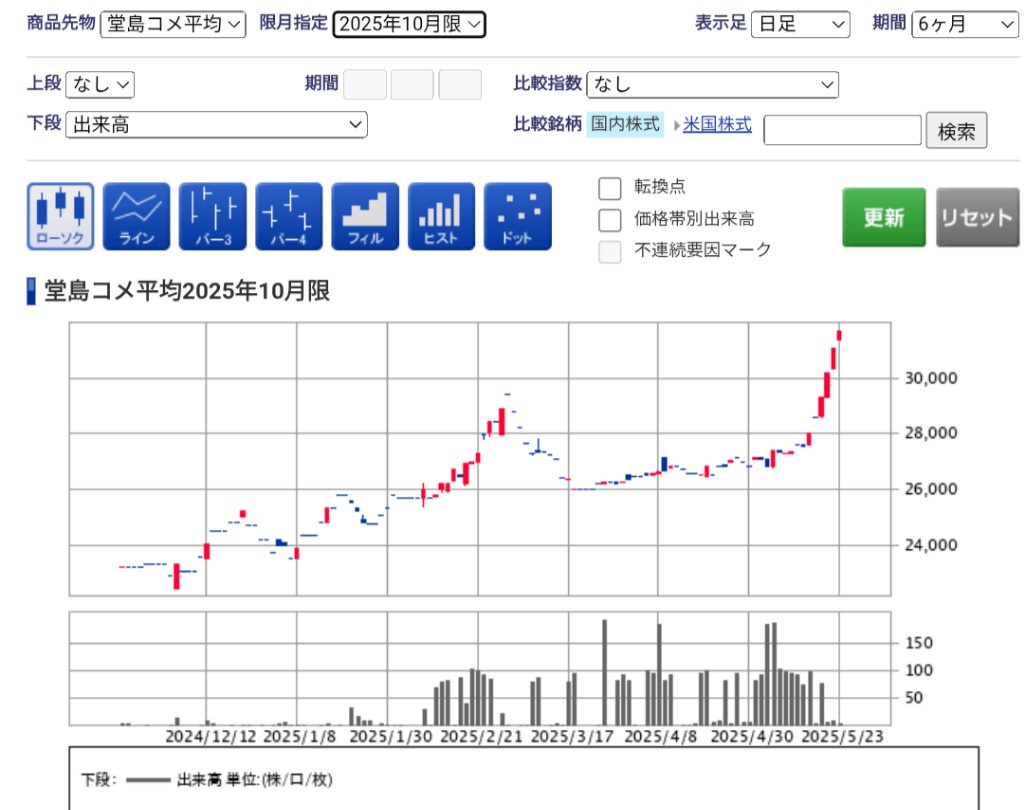Viewport: 1024px width, 810px height.
Task: Click the green 更新 update button
Action: point(884,218)
